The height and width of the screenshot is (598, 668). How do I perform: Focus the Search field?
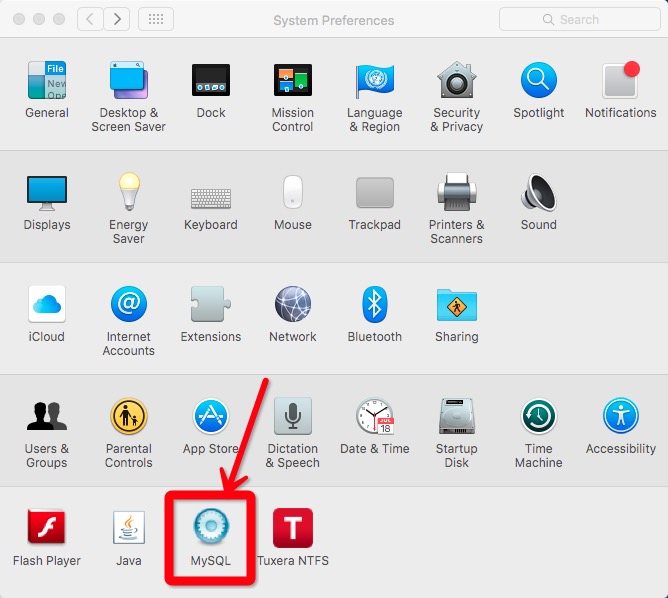click(579, 19)
